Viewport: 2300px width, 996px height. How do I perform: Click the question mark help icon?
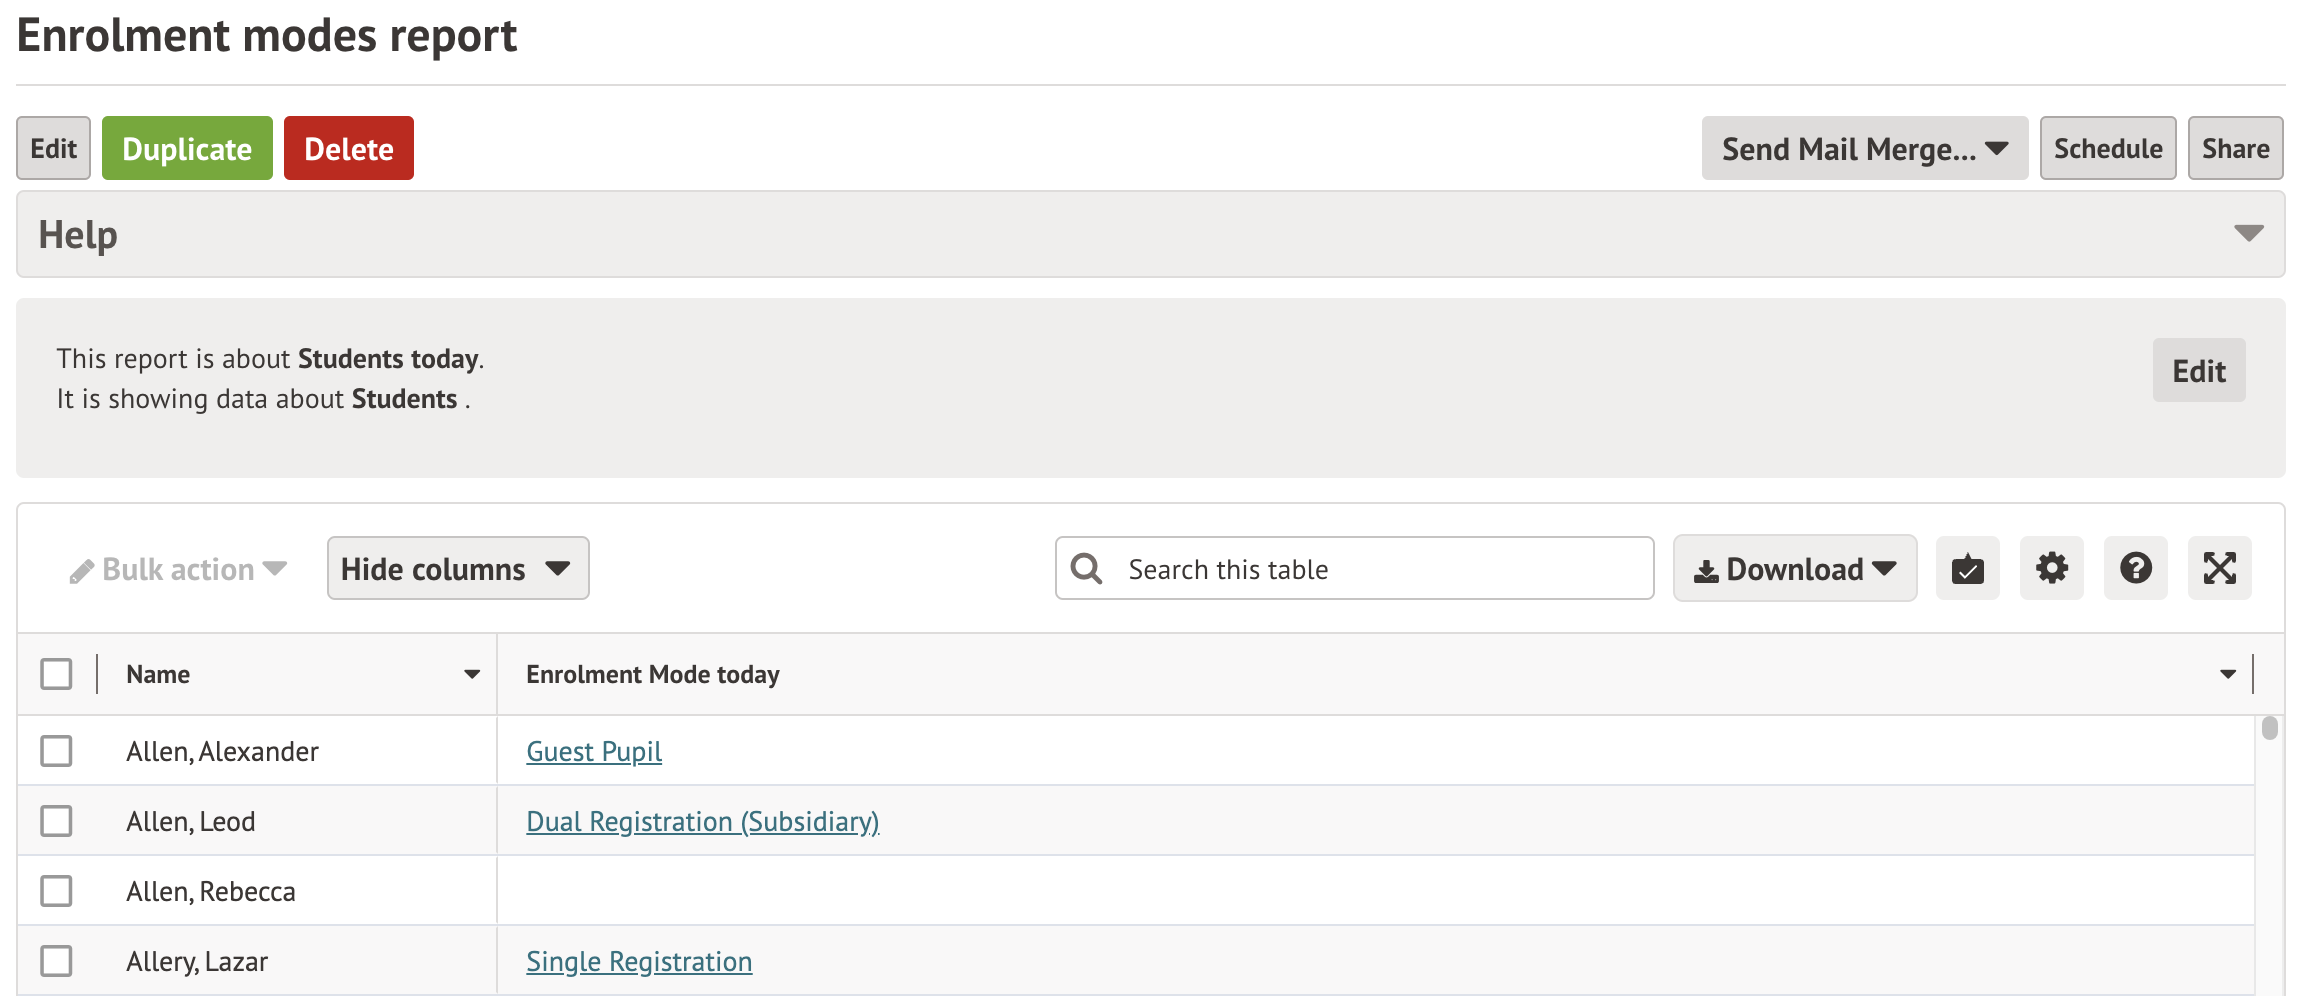2135,569
